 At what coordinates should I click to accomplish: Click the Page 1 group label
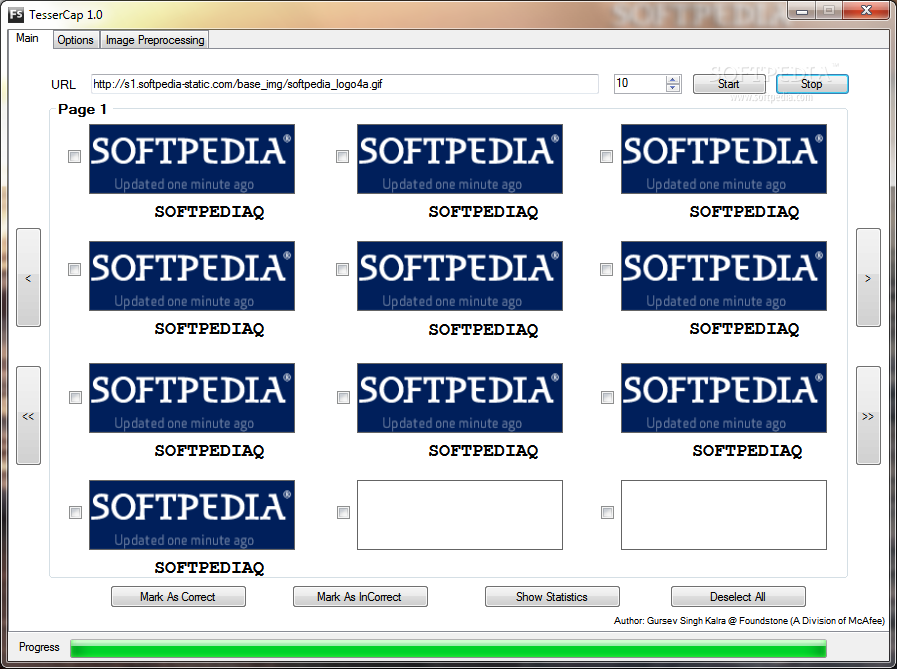tap(82, 109)
